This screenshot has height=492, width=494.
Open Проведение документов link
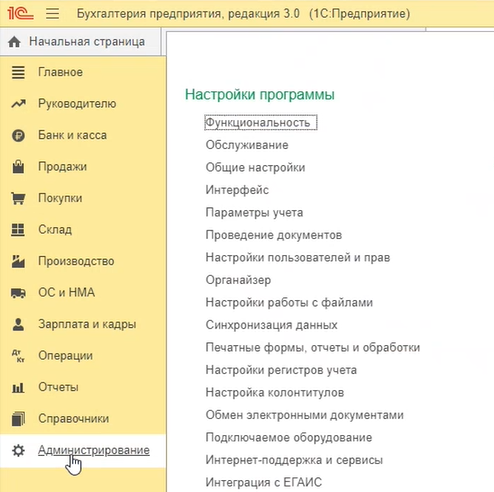[274, 235]
